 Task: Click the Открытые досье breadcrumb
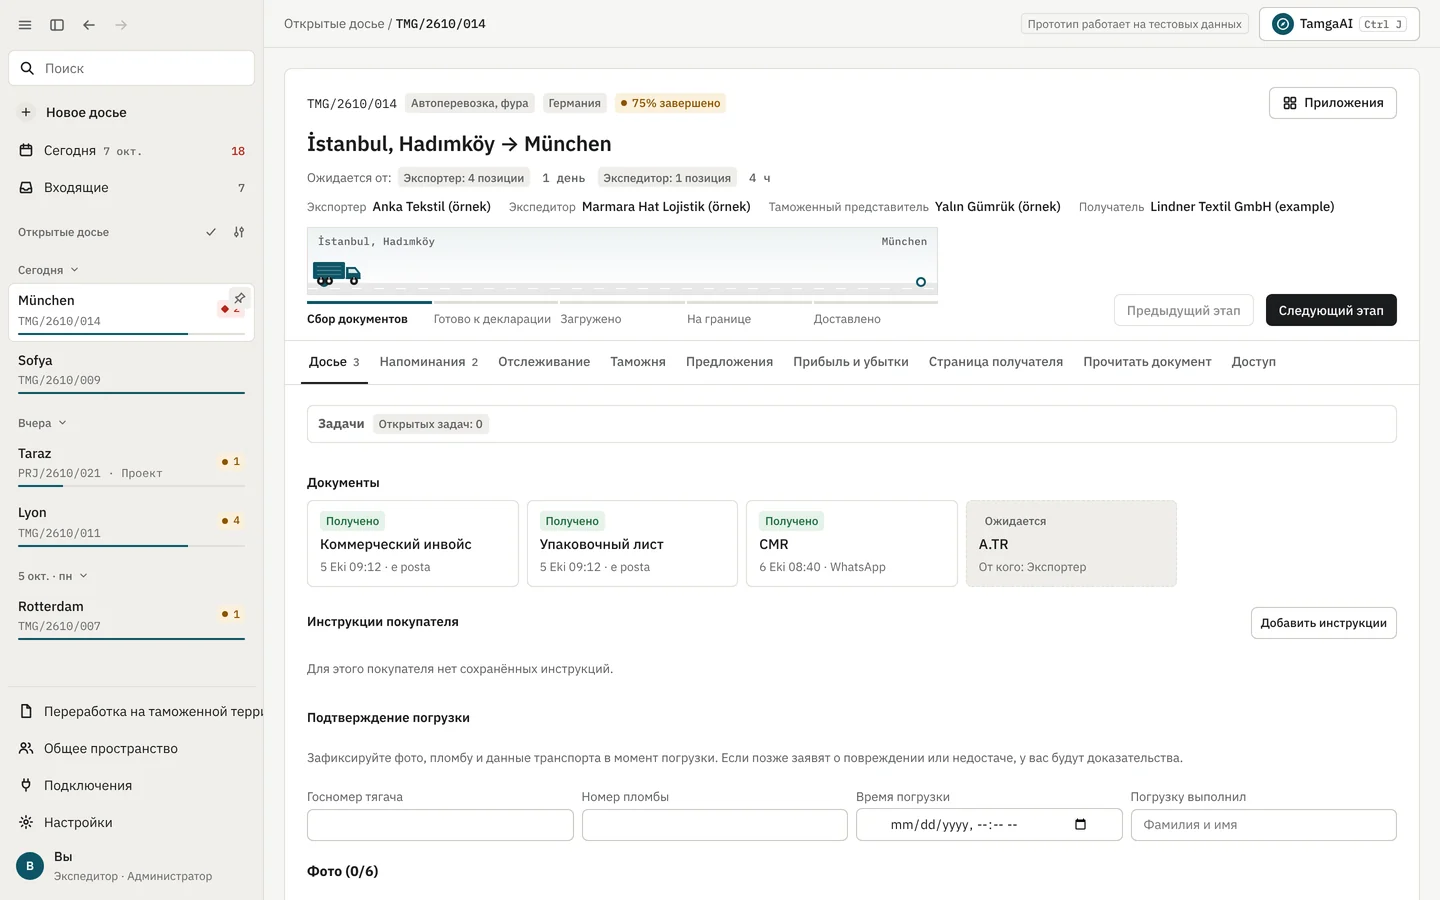coord(334,24)
